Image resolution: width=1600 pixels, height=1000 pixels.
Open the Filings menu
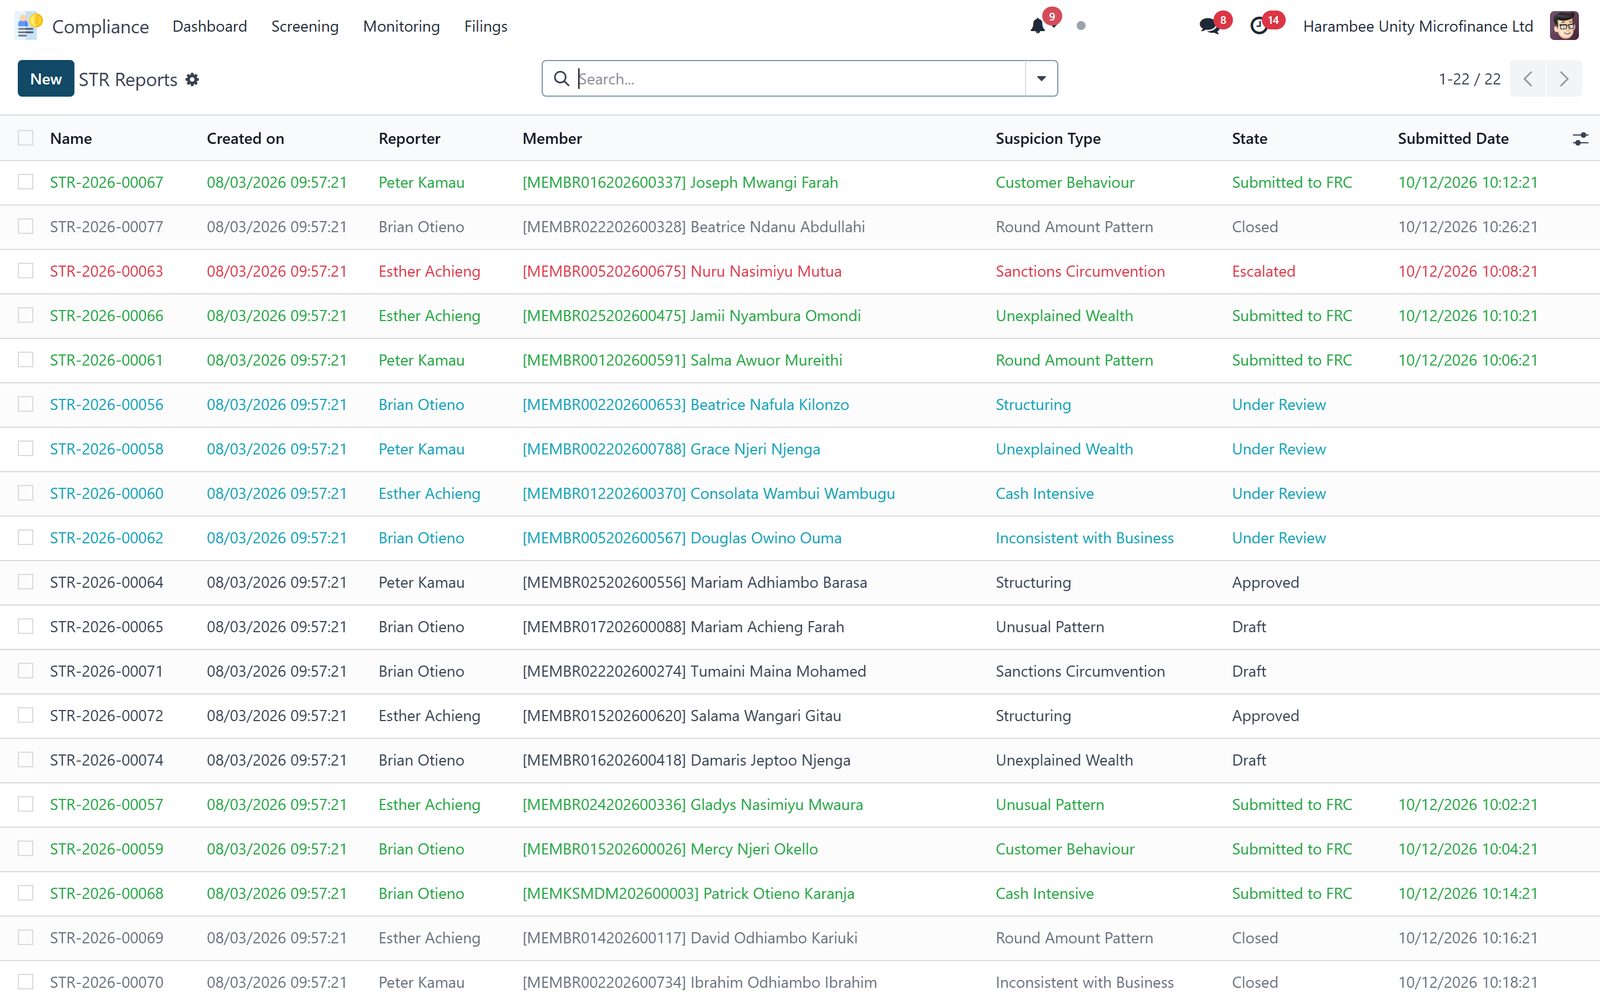[486, 26]
